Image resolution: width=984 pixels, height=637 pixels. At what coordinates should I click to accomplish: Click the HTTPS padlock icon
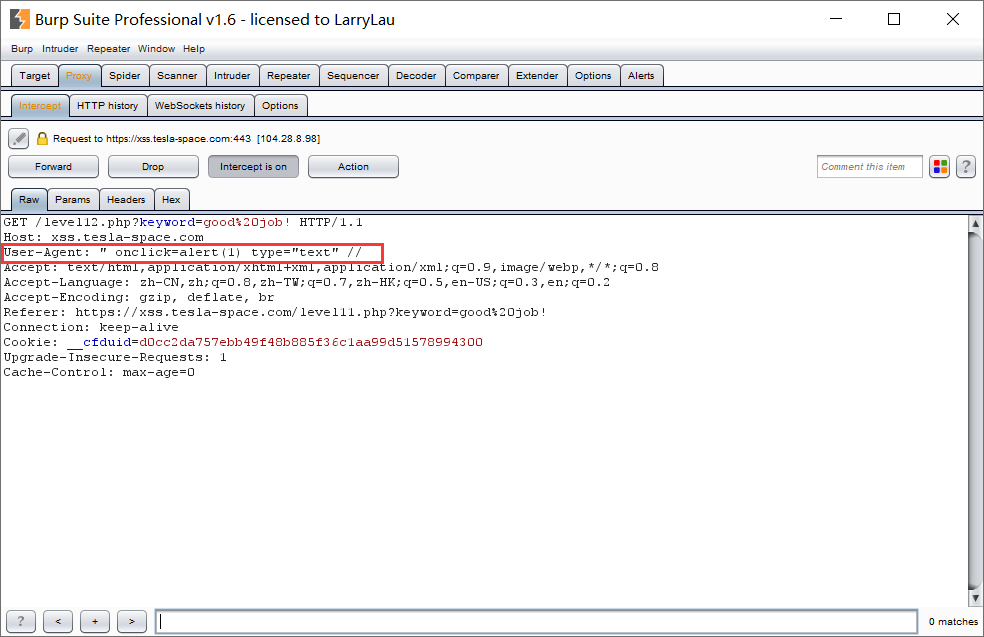click(42, 139)
